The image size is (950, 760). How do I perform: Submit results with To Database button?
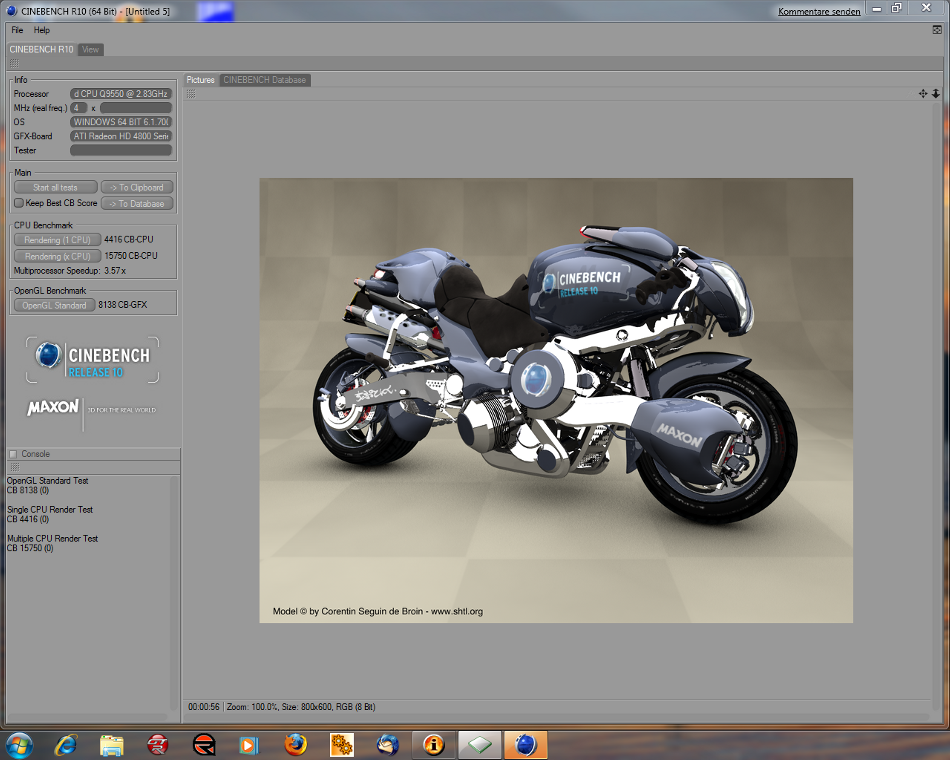(x=137, y=204)
